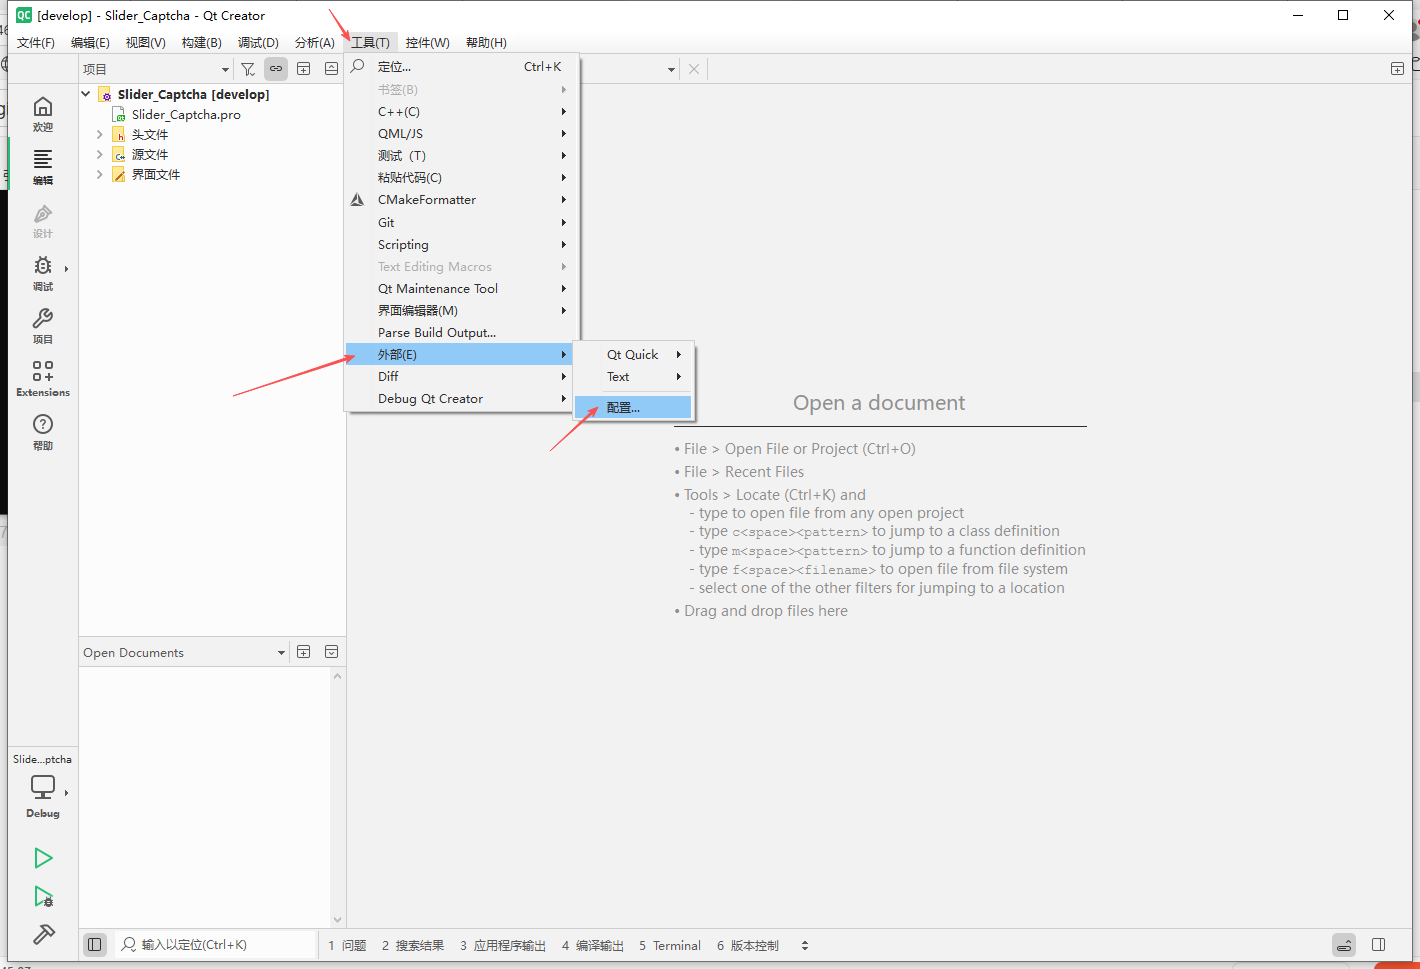The height and width of the screenshot is (969, 1420).
Task: Select the 外部(E) menu entry
Action: pos(461,354)
